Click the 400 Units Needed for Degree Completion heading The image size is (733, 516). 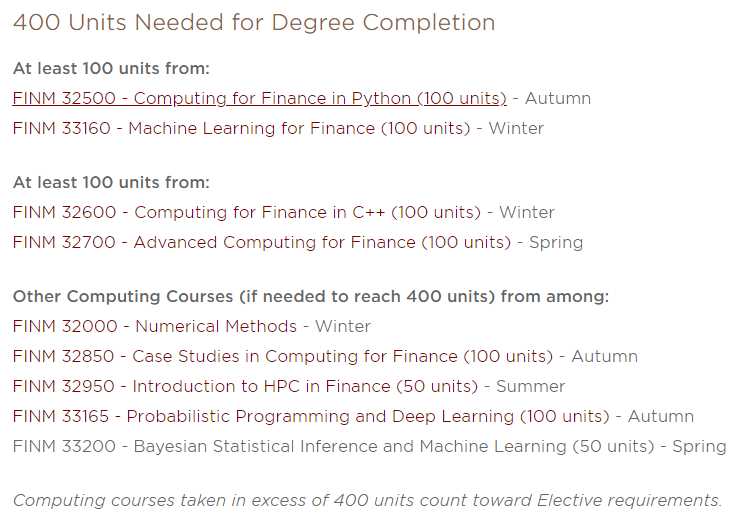tap(254, 22)
